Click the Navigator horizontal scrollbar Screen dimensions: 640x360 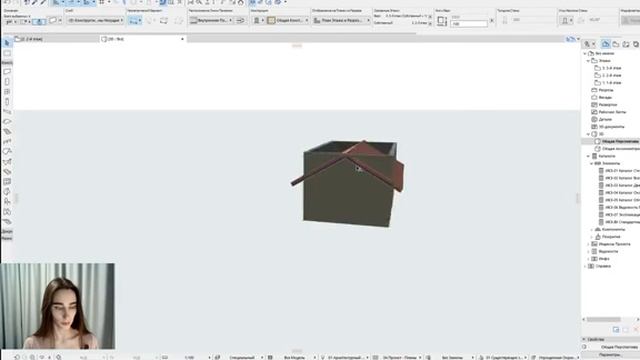pyautogui.click(x=604, y=319)
